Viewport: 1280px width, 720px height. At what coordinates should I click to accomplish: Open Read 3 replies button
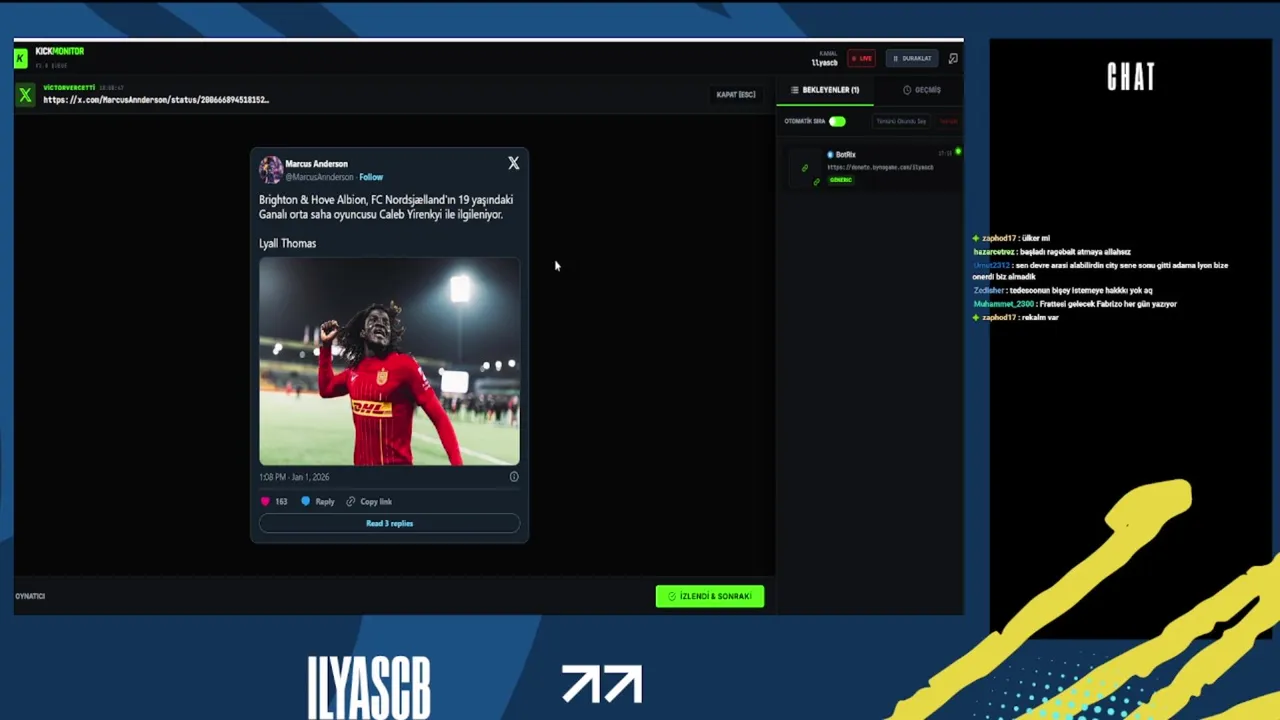(x=389, y=523)
